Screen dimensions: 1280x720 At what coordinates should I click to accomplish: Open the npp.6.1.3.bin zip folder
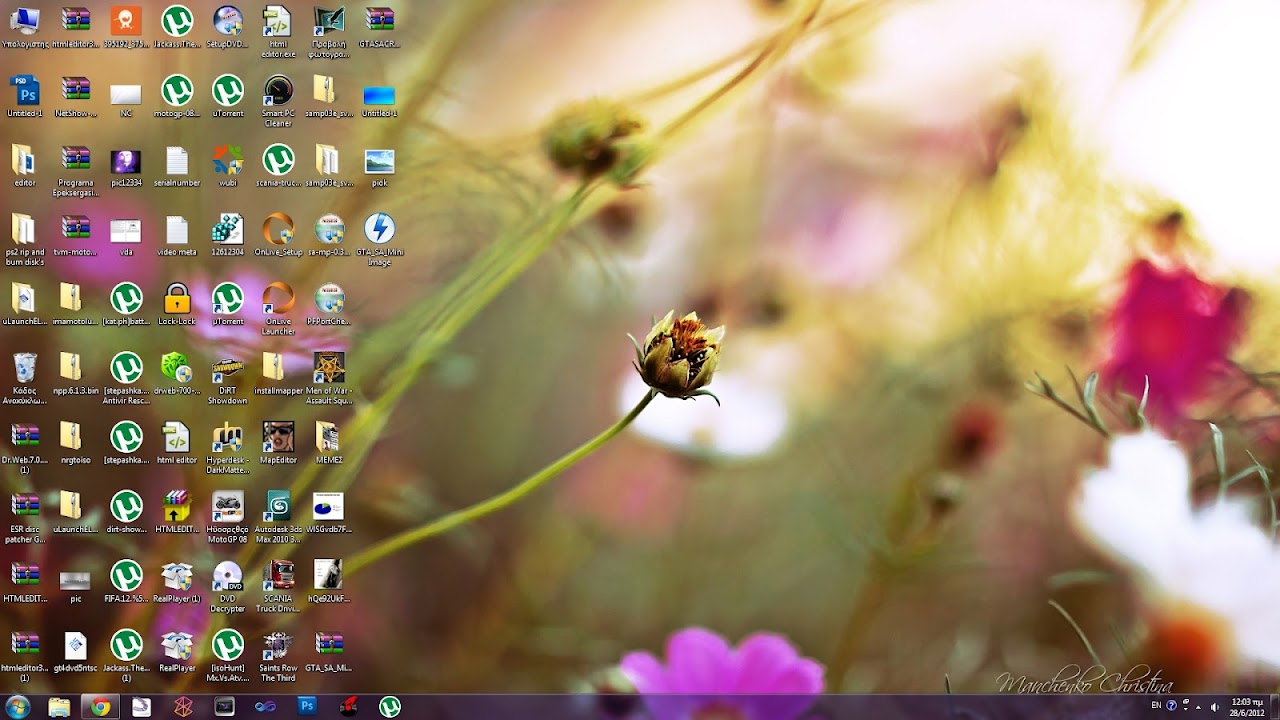(75, 374)
